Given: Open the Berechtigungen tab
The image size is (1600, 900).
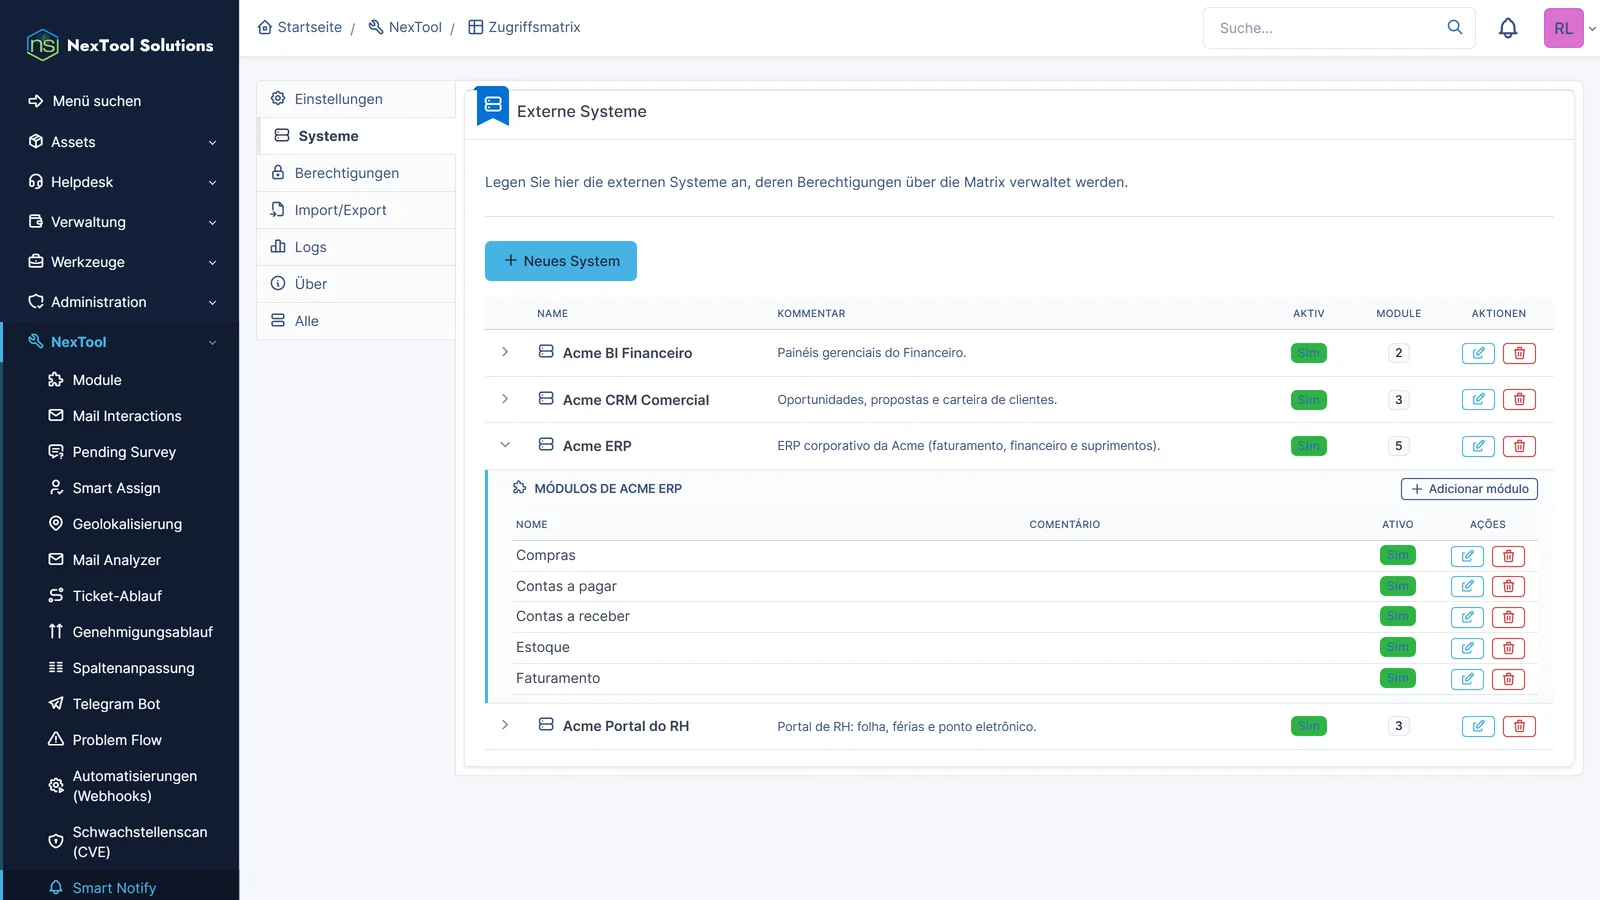Looking at the screenshot, I should coord(356,173).
